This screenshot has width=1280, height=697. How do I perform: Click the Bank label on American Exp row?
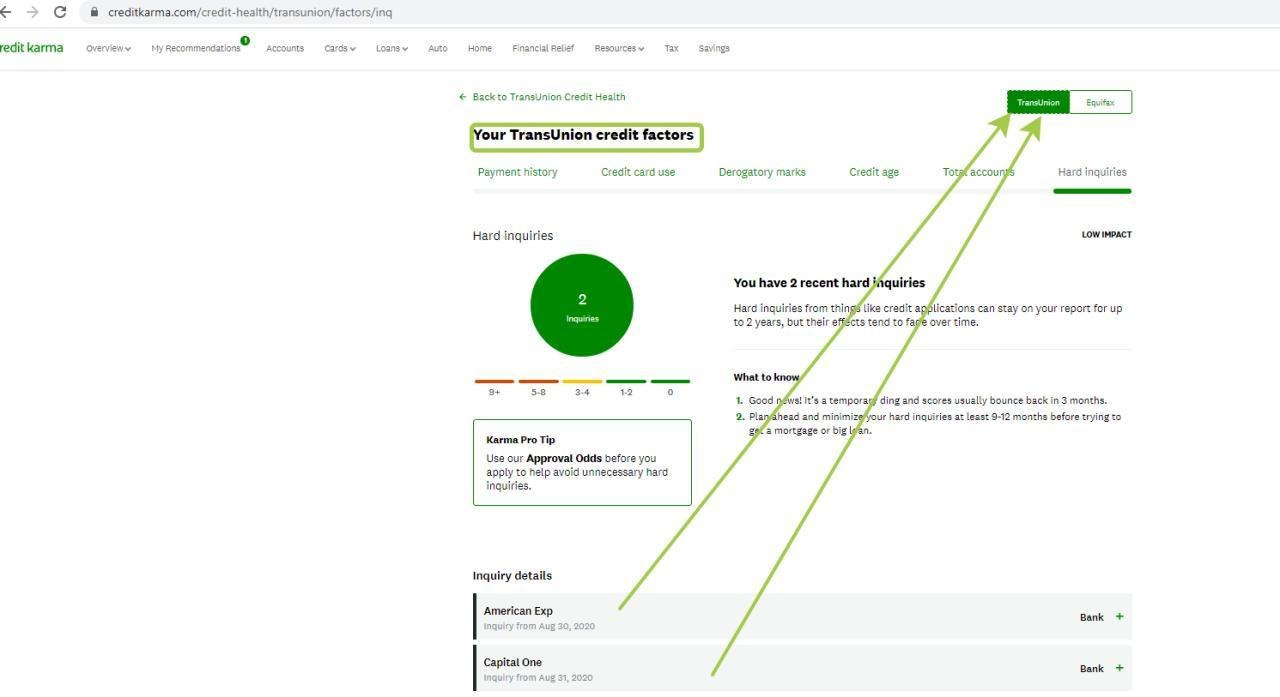point(1092,617)
